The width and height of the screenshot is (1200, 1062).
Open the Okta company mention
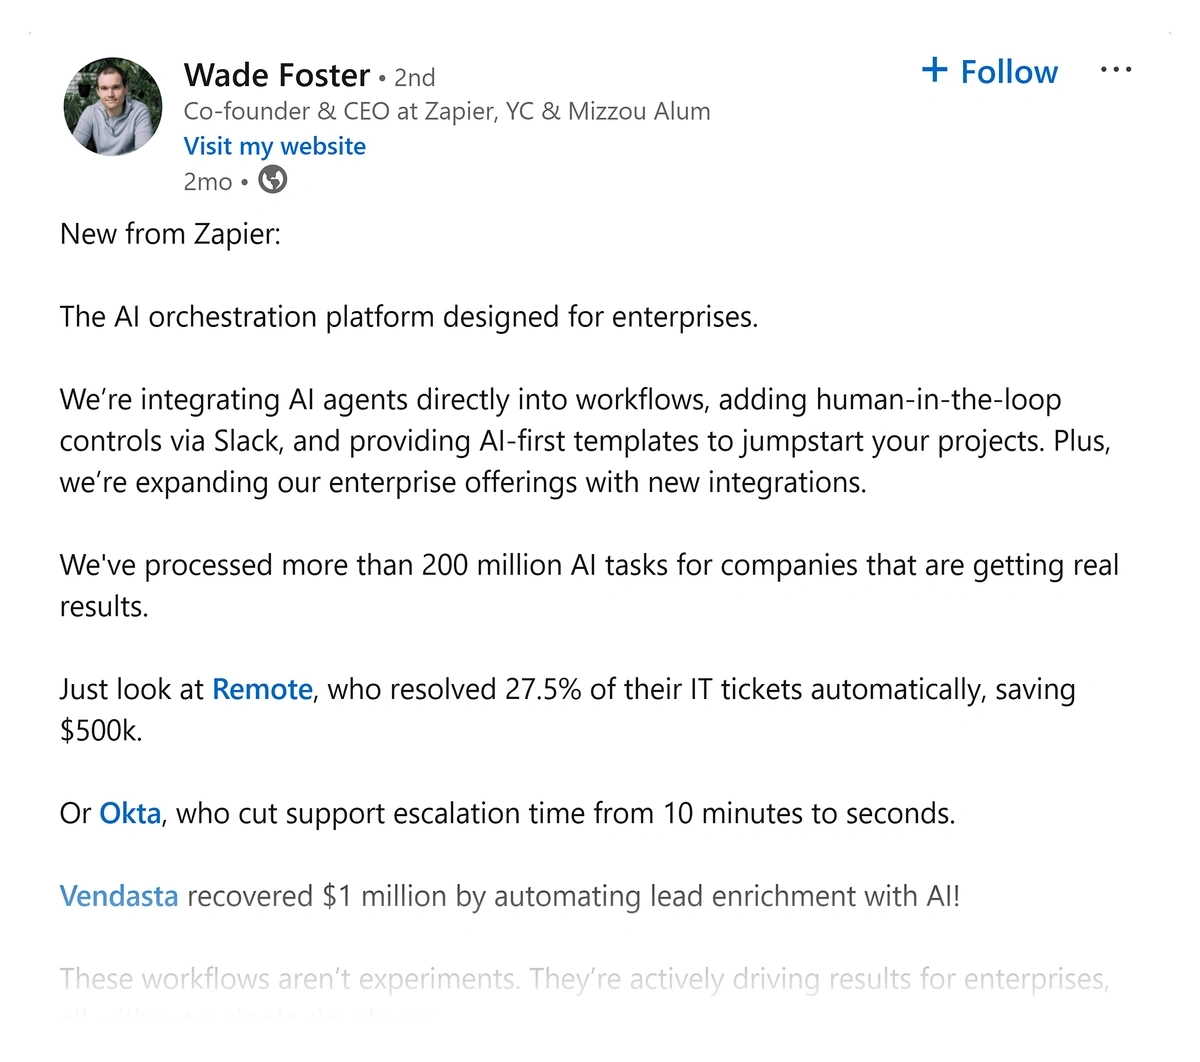(130, 813)
